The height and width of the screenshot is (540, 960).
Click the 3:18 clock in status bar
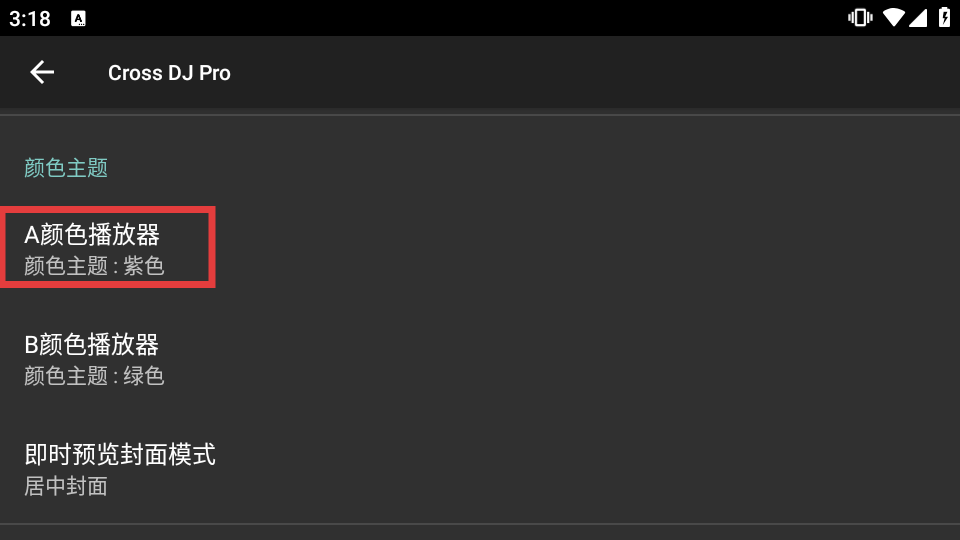30,18
